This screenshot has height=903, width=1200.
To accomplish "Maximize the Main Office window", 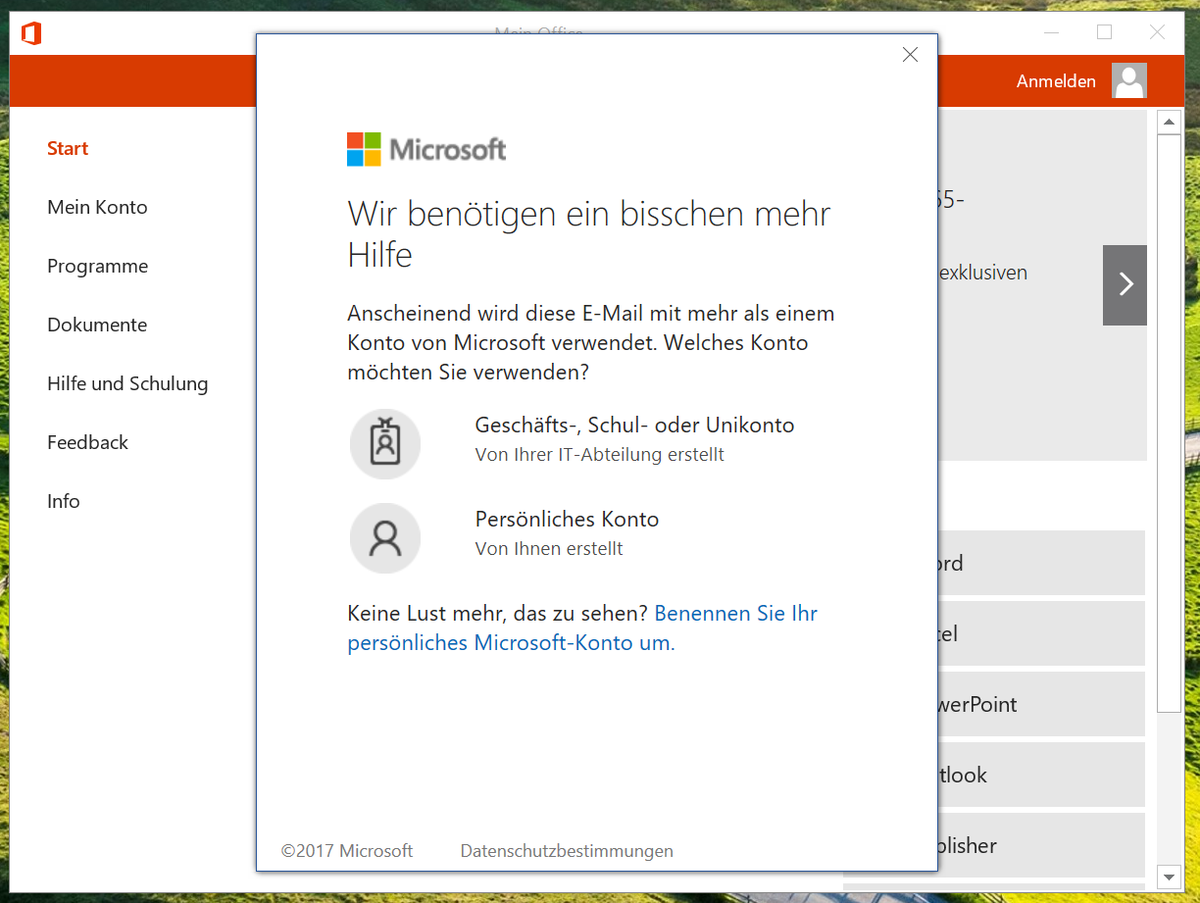I will 1104,32.
